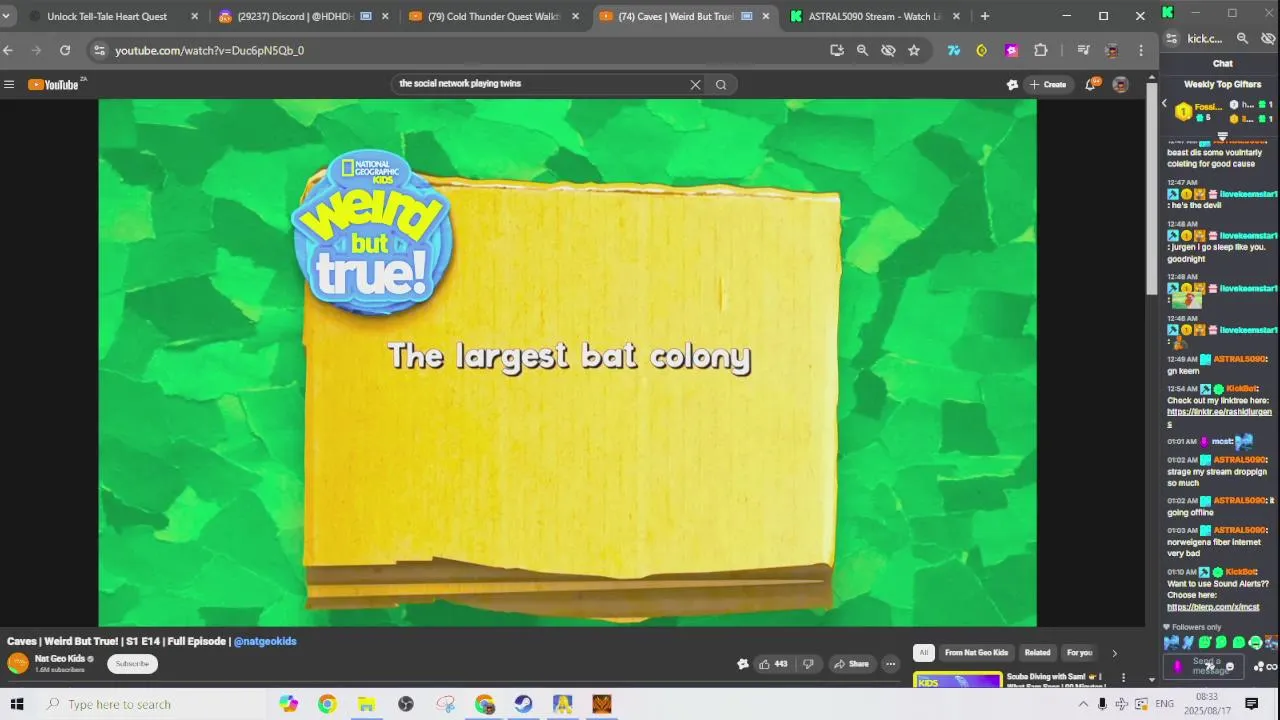Viewport: 1280px width, 720px height.
Task: Open the Extensions puzzle-piece menu
Action: [x=1041, y=50]
